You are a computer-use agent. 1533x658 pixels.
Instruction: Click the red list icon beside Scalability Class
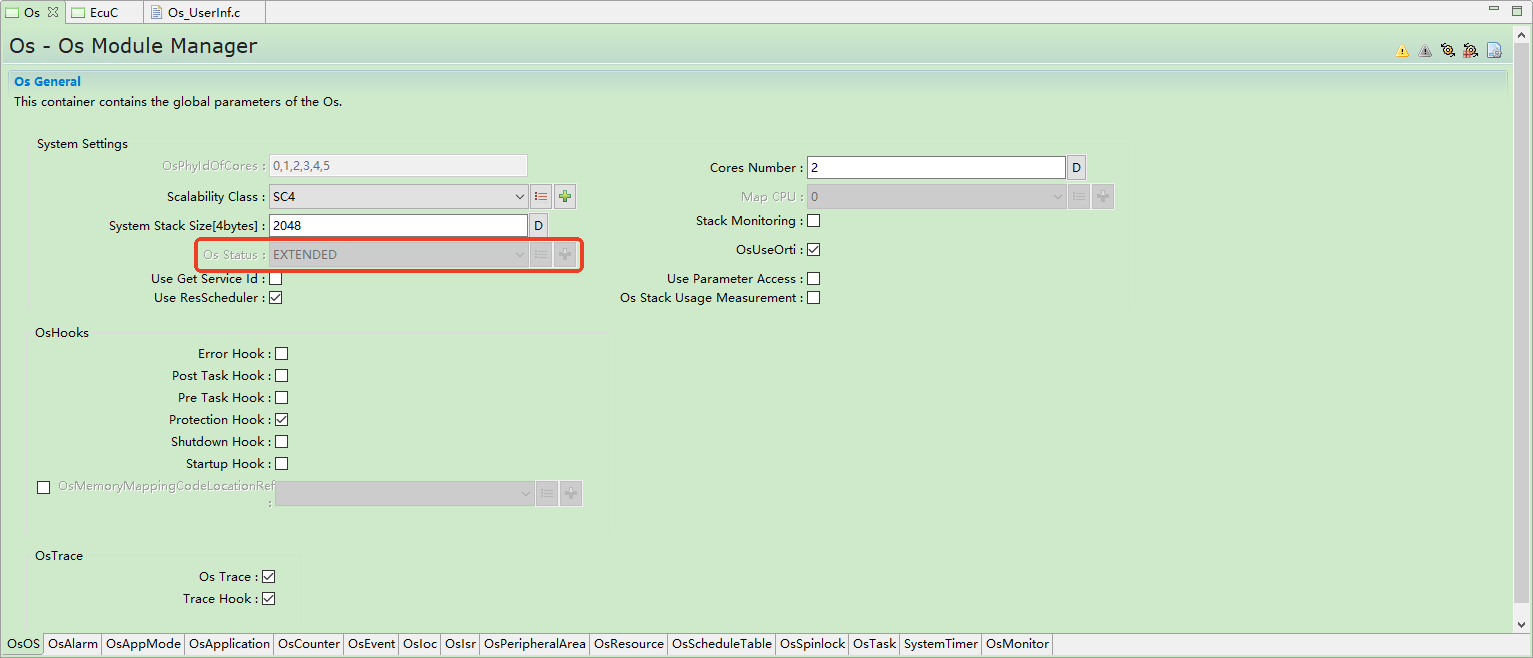pos(541,197)
